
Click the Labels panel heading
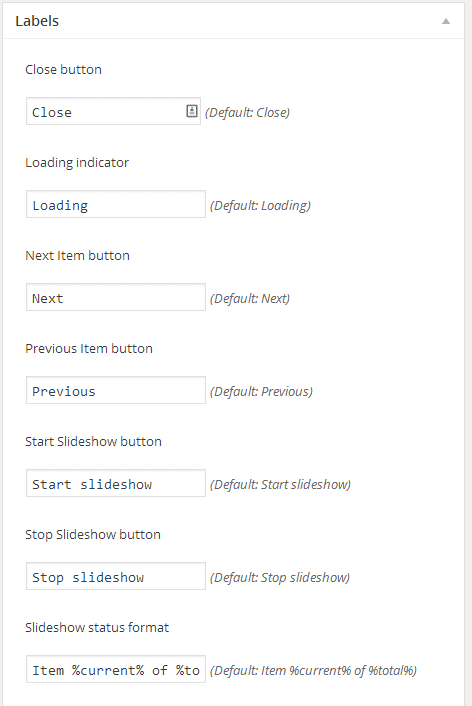(x=37, y=21)
